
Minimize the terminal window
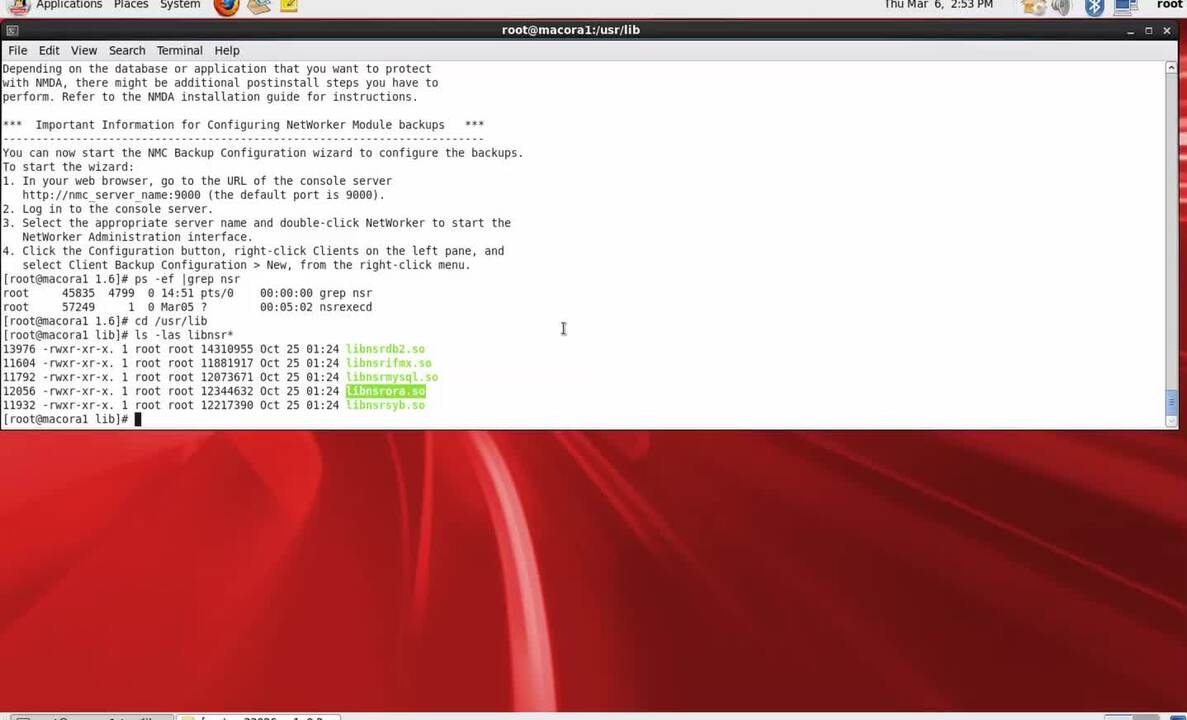pos(1130,30)
